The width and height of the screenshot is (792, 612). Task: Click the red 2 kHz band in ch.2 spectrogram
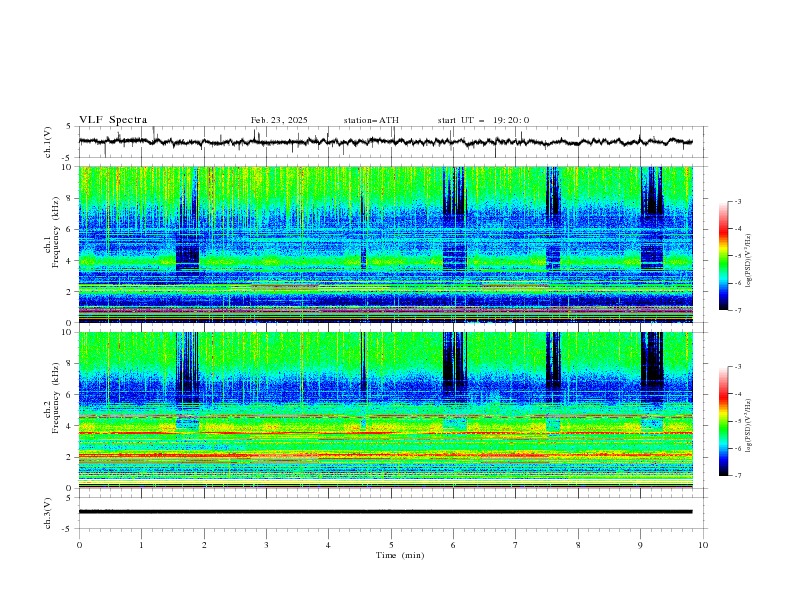(385, 455)
